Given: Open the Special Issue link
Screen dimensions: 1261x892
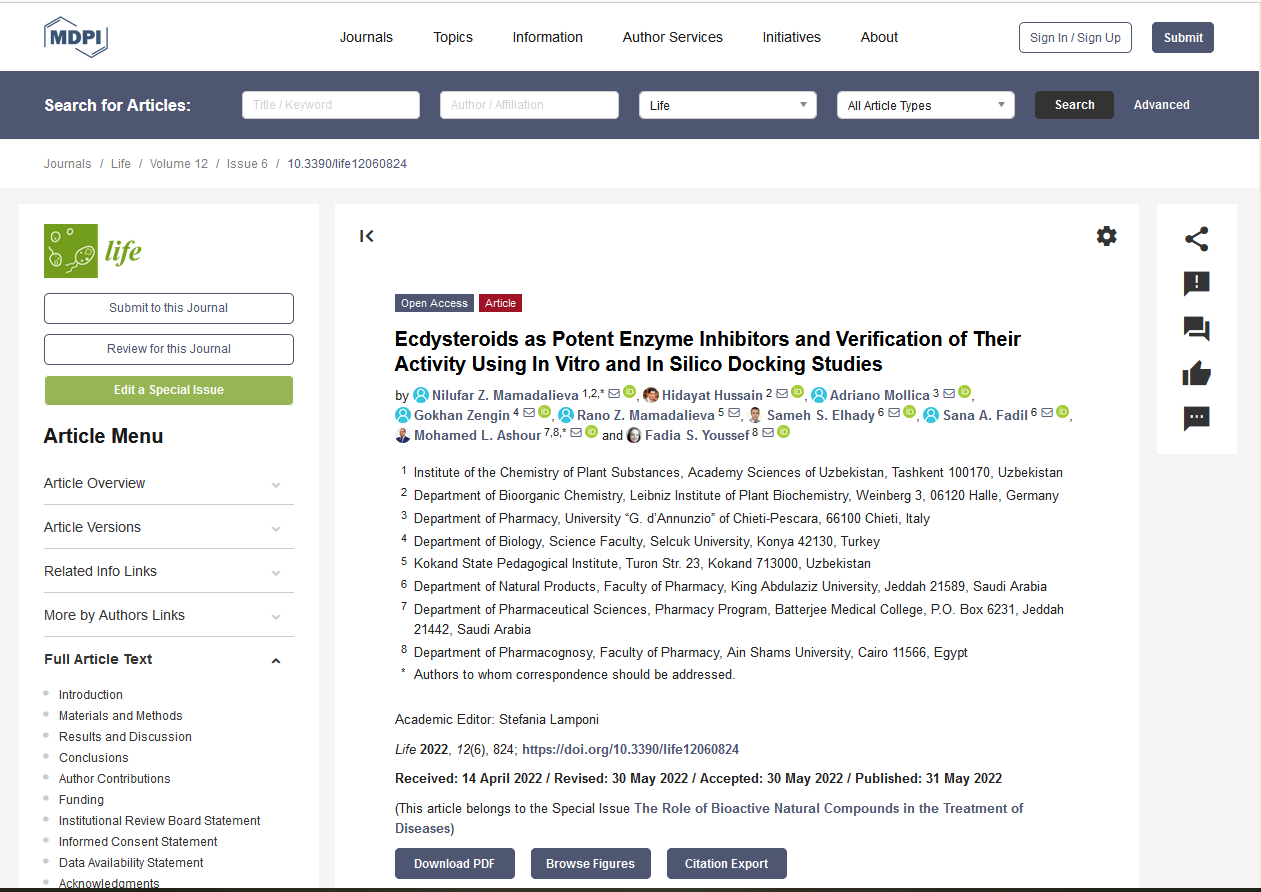Looking at the screenshot, I should pyautogui.click(x=709, y=818).
